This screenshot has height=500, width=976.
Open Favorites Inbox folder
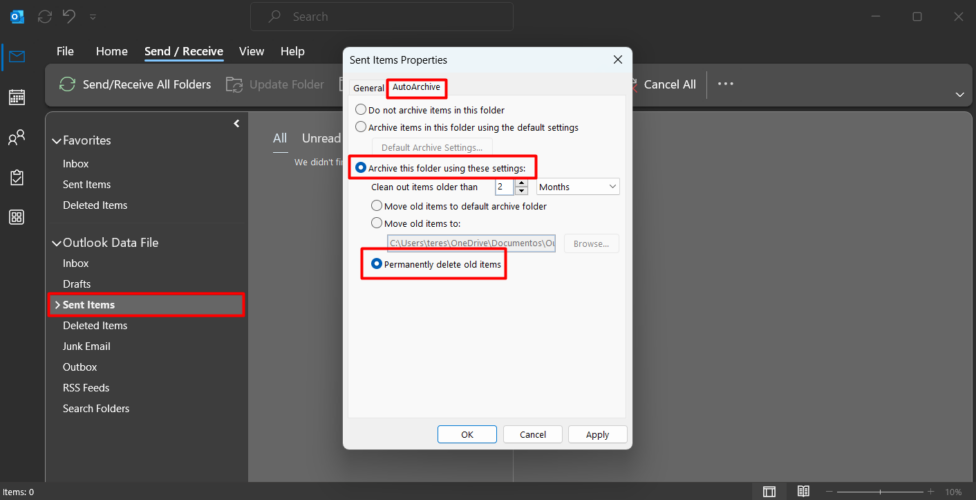[x=76, y=164]
